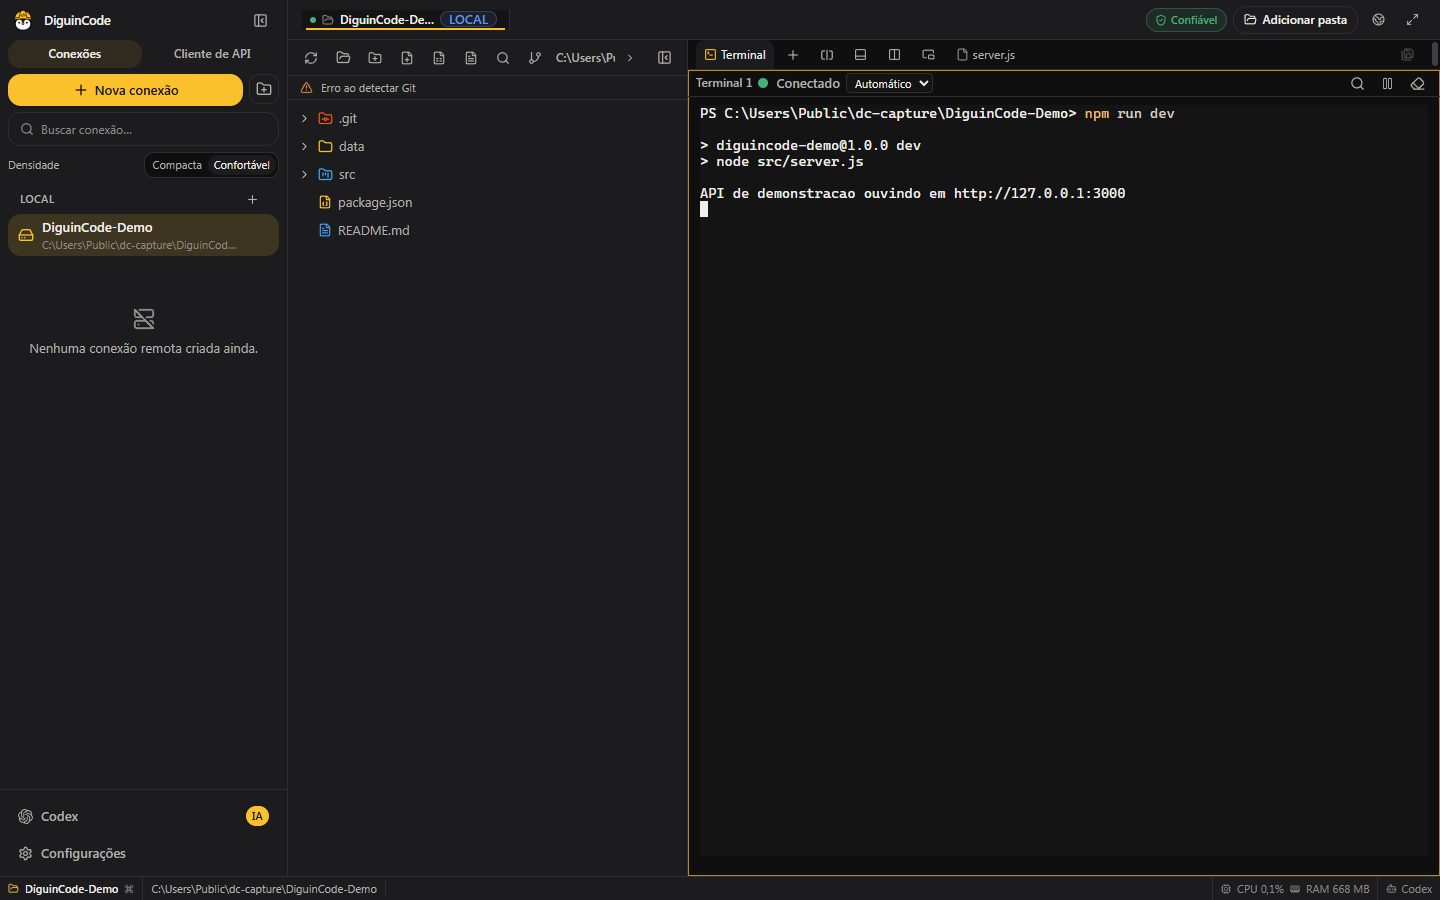Click the Erro ao detectar Git message
Image resolution: width=1440 pixels, height=900 pixels.
point(368,88)
